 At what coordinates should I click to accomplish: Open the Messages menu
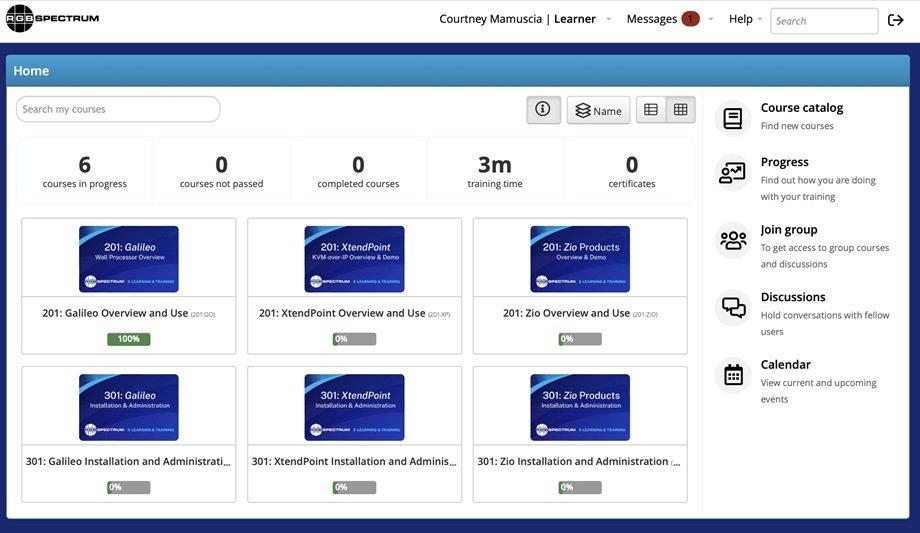[x=652, y=19]
